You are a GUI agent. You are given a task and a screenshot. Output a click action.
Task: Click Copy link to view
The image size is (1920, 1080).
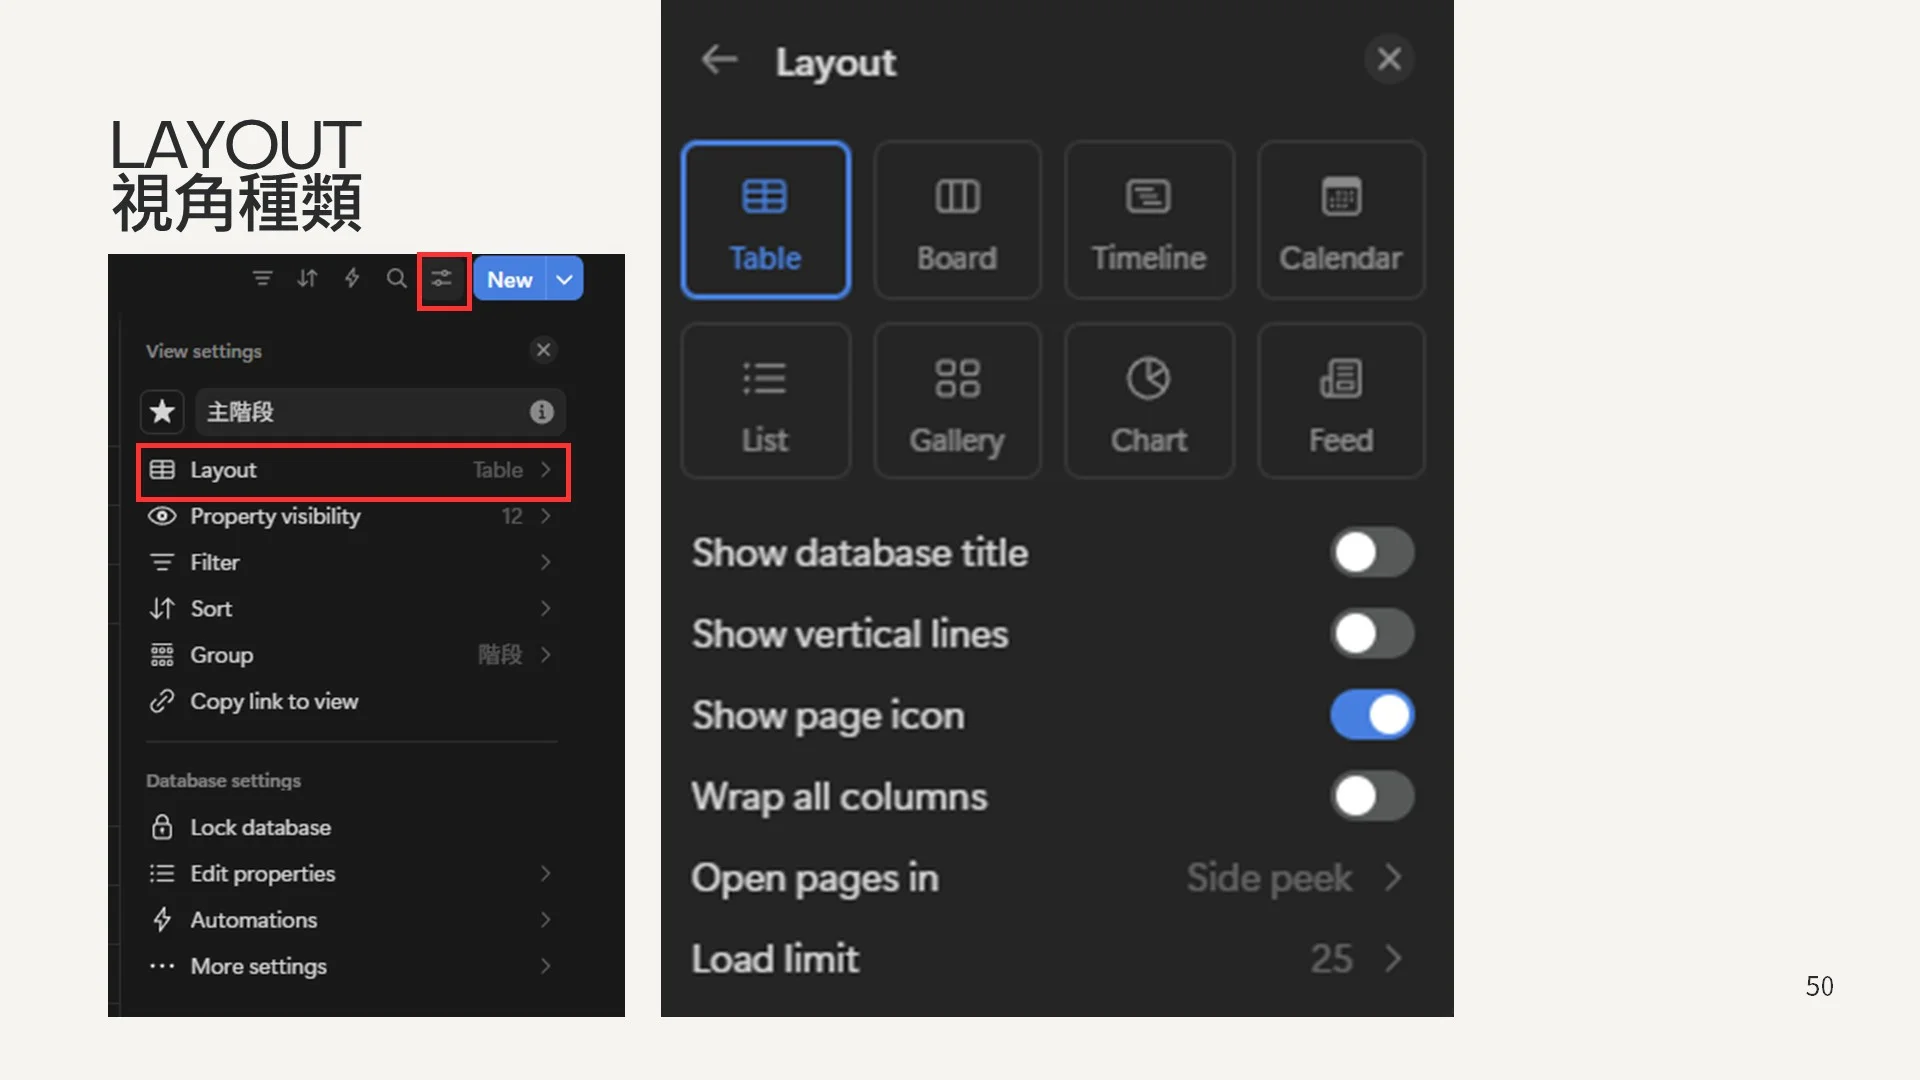(273, 702)
